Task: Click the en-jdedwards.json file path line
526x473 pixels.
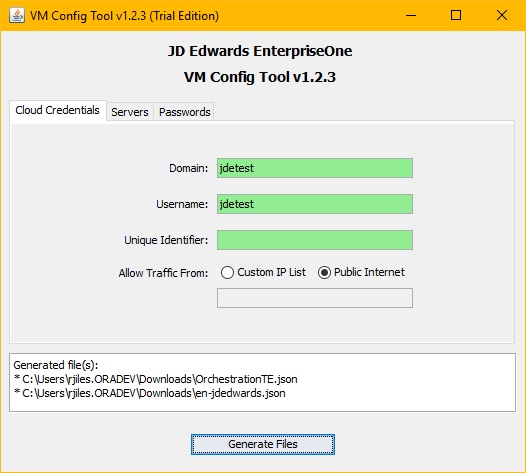Action: [x=150, y=393]
